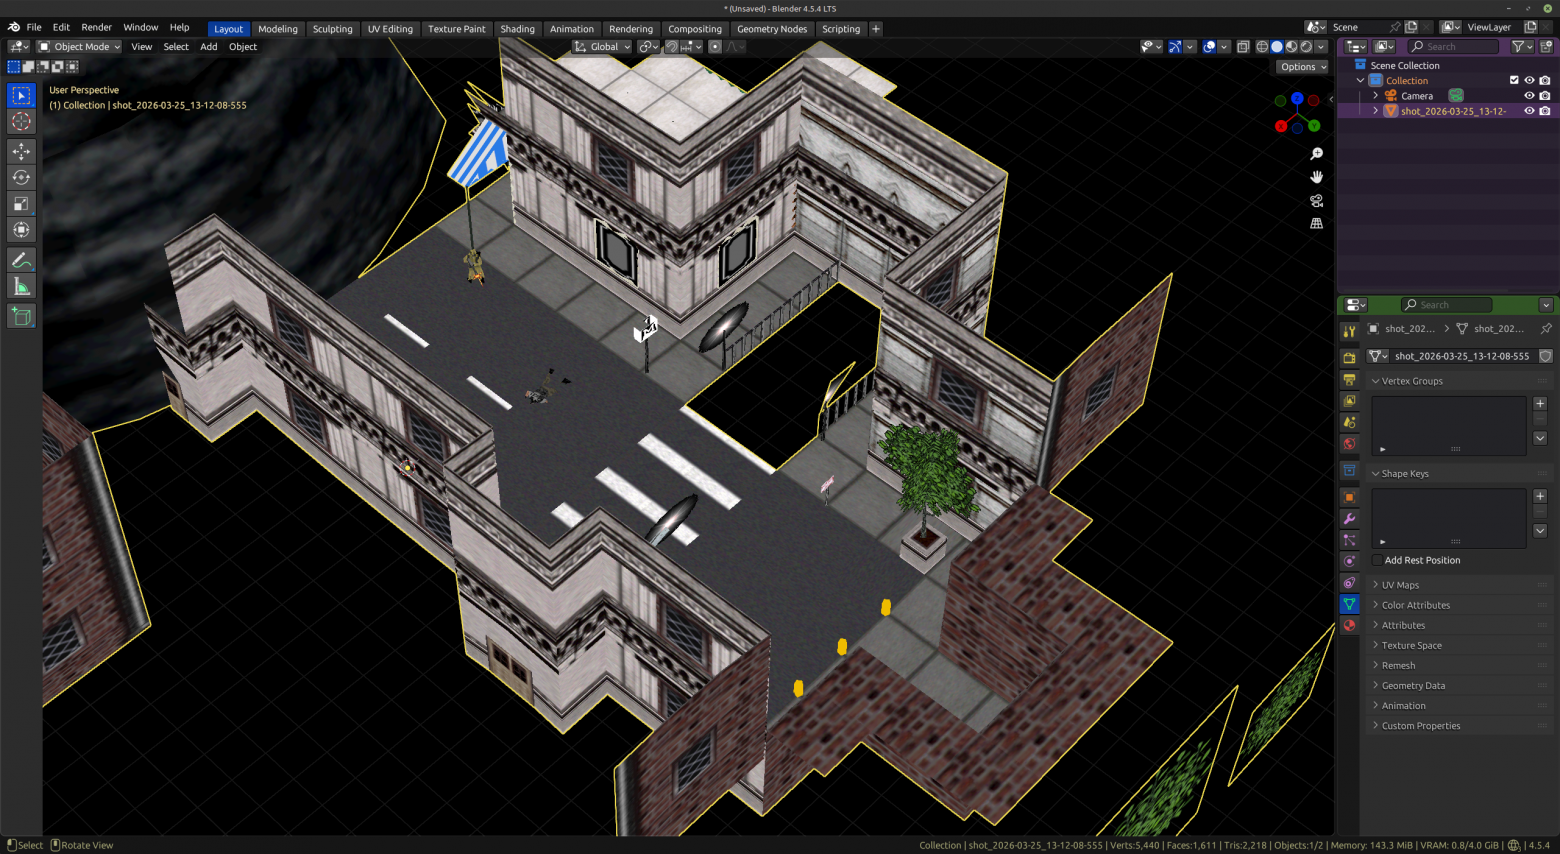
Task: Collapse the Collection tree in outliner
Action: pos(1360,81)
